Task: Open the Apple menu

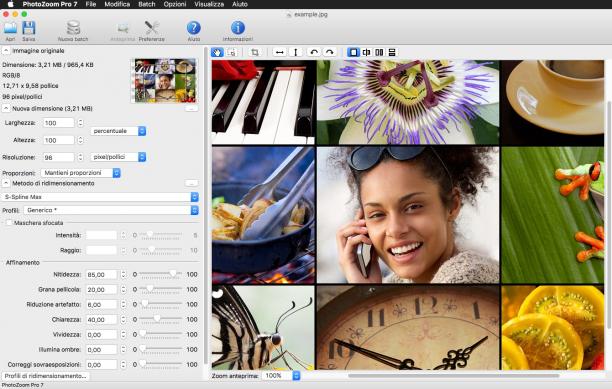Action: click(11, 4)
